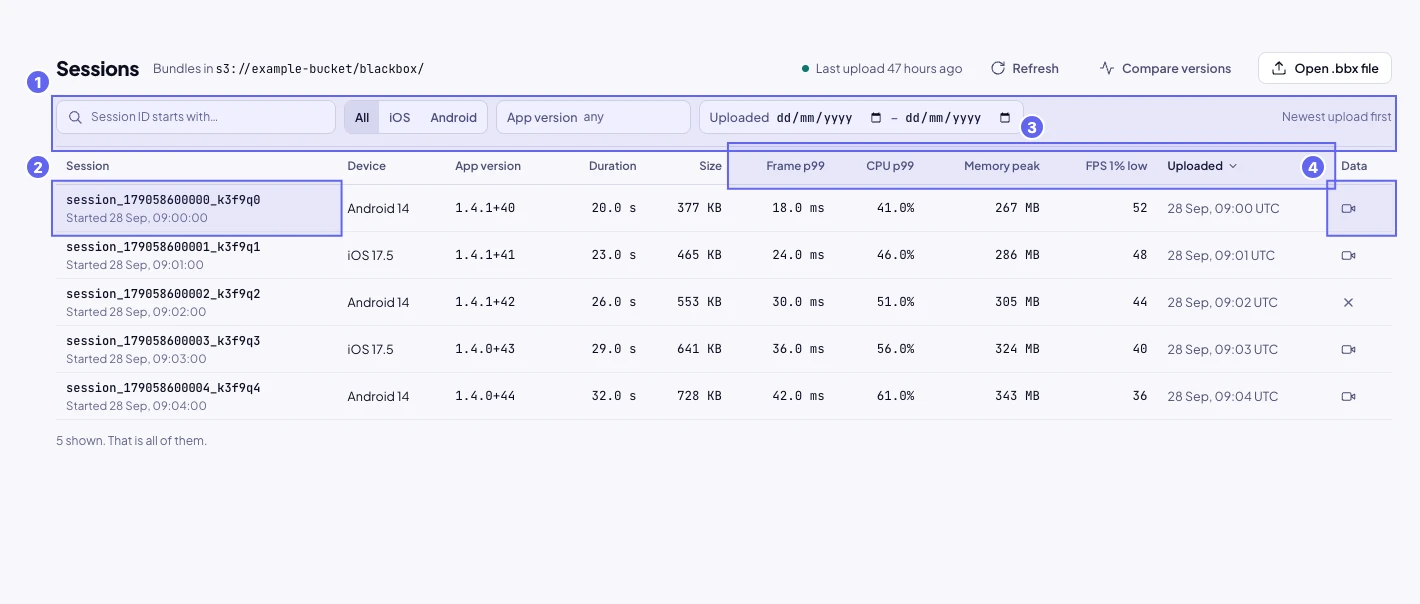This screenshot has height=604, width=1420.
Task: Click video icon for session ending k3f9q3
Action: (1348, 349)
